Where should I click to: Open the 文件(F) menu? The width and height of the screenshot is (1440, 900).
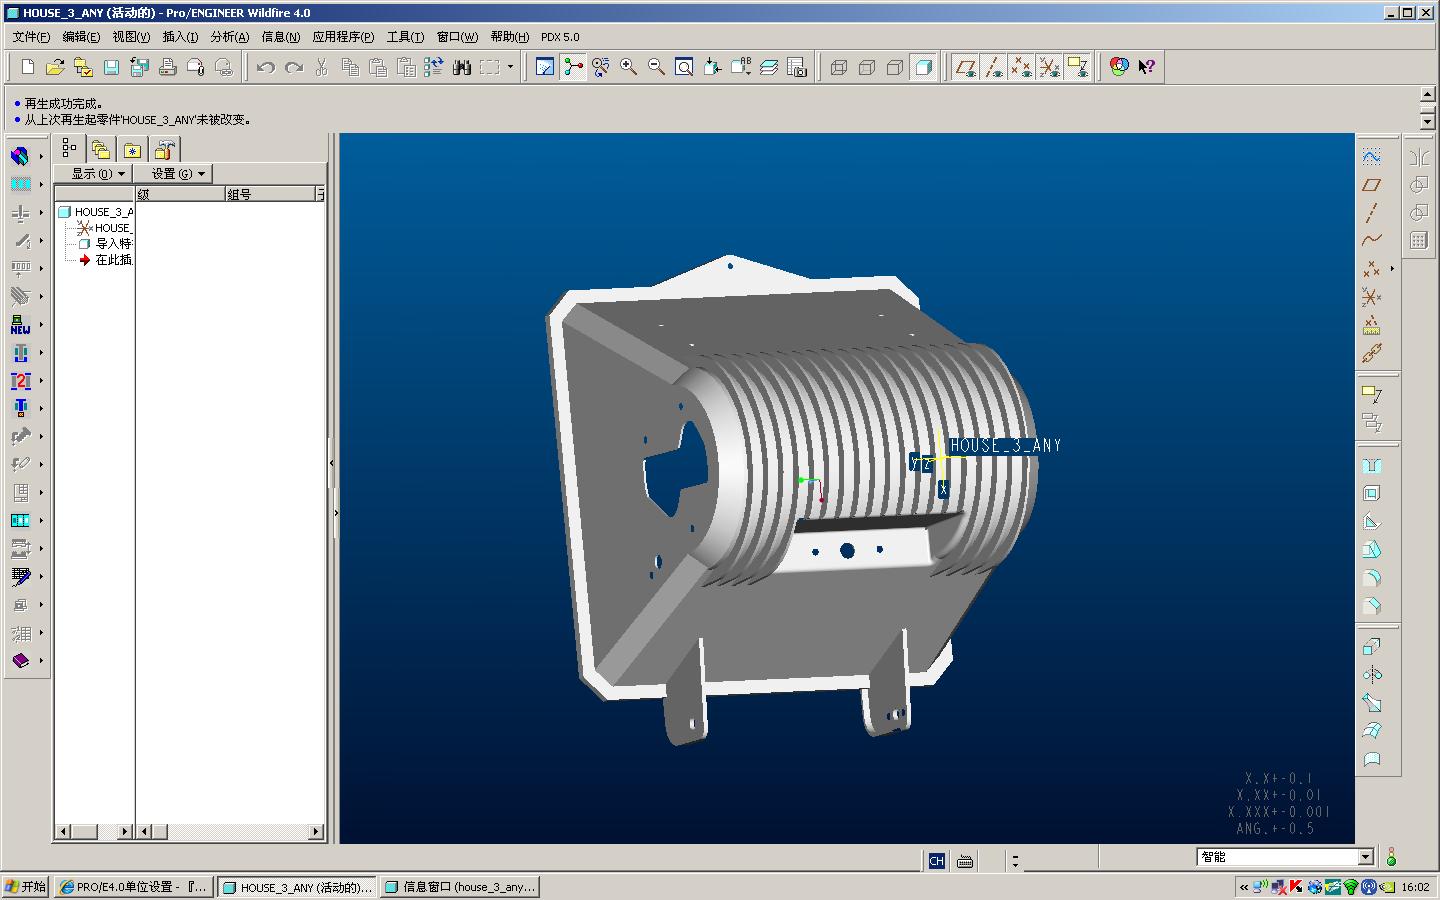[31, 37]
